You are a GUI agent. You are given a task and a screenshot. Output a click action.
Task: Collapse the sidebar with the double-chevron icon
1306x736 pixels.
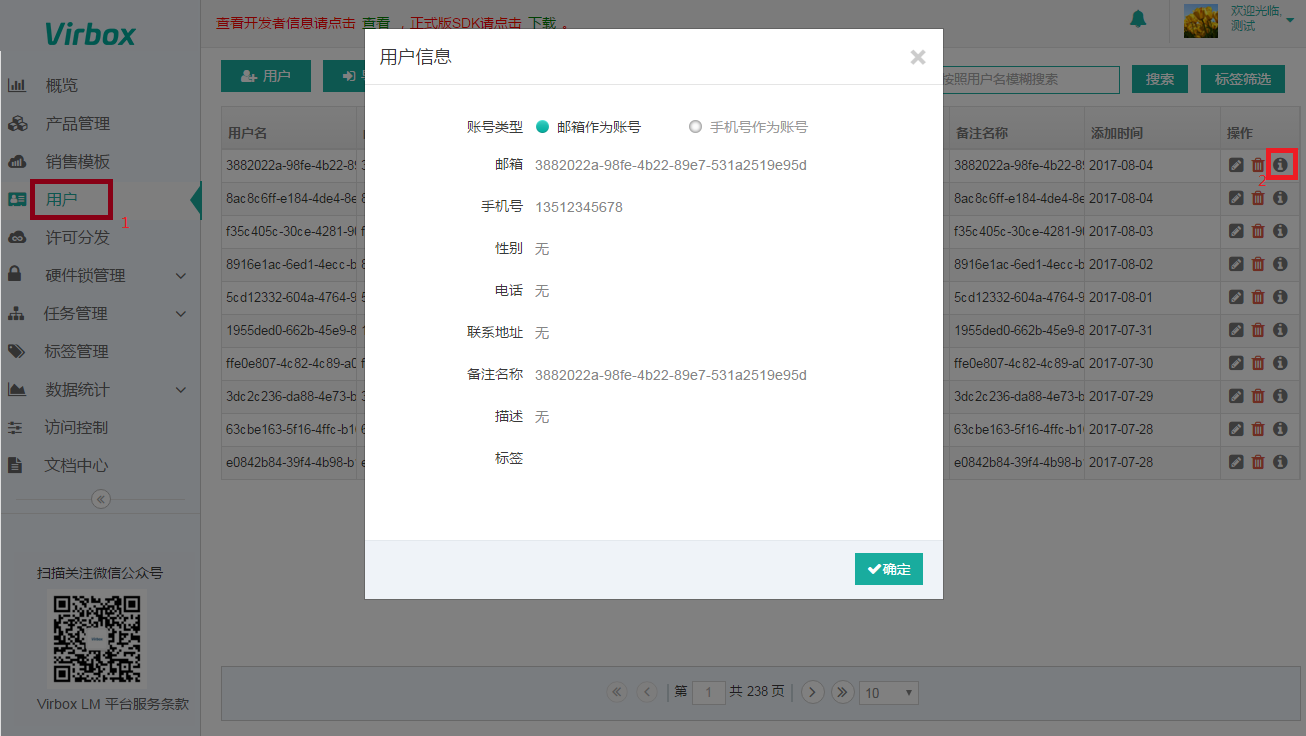tap(101, 499)
